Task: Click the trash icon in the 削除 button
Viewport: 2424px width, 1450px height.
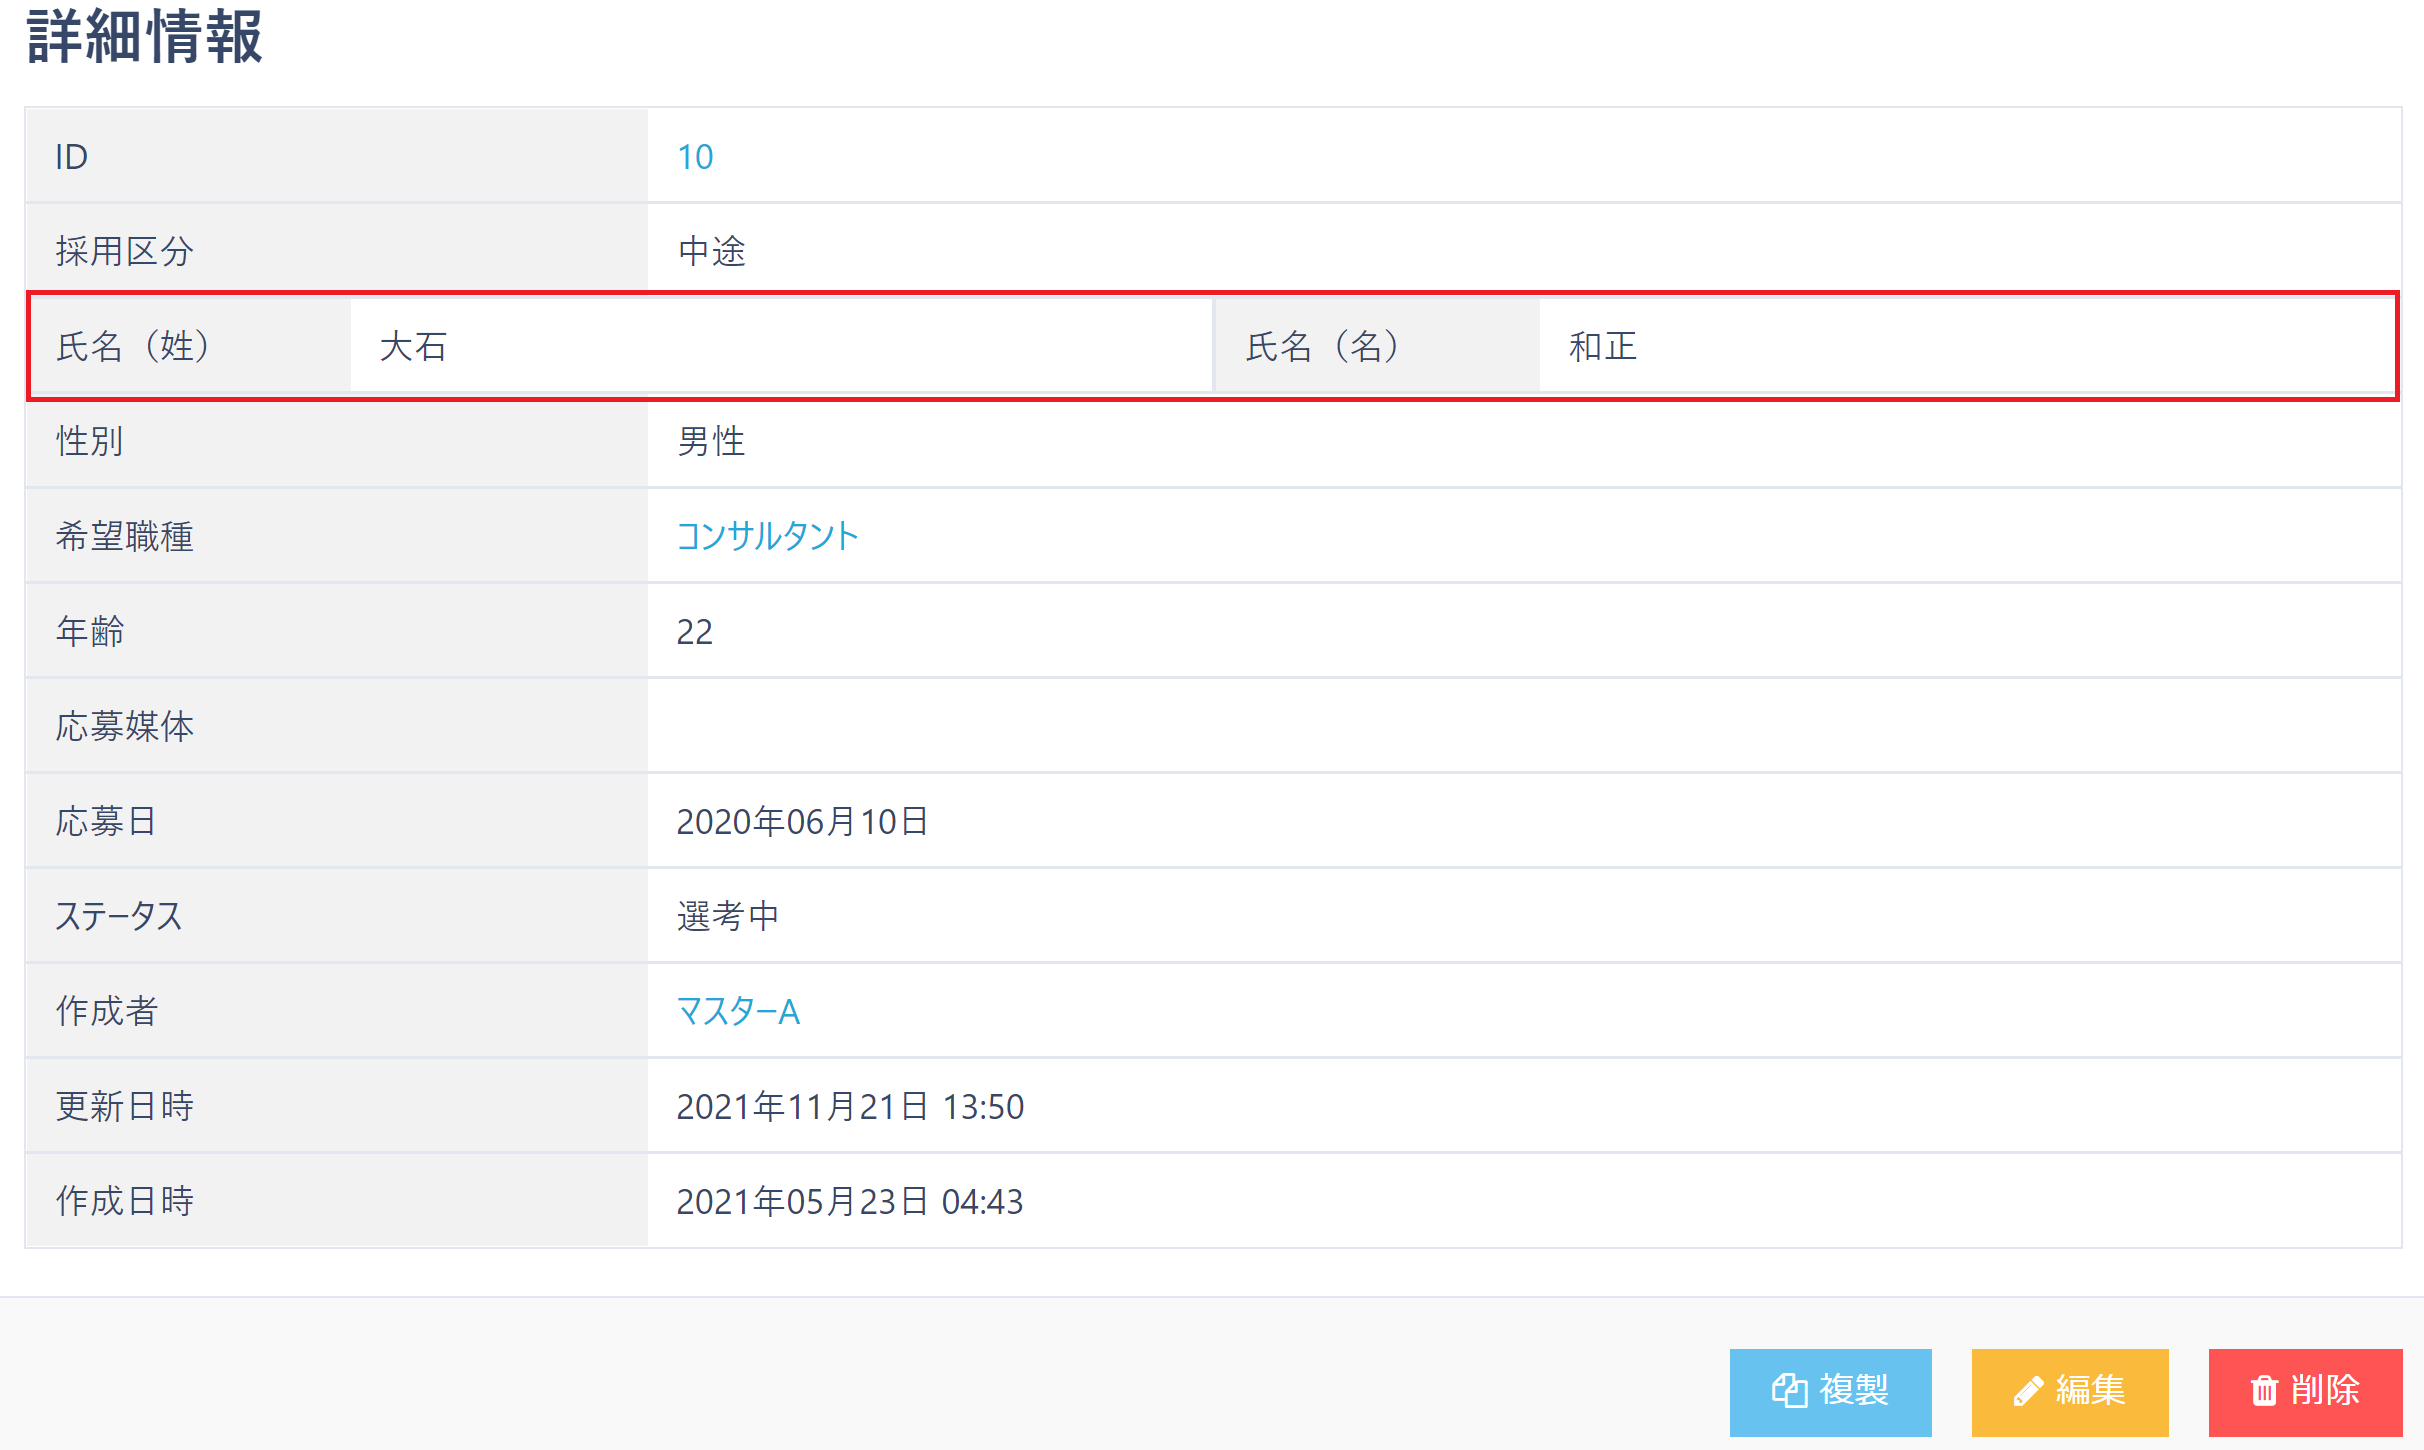Action: [2264, 1391]
